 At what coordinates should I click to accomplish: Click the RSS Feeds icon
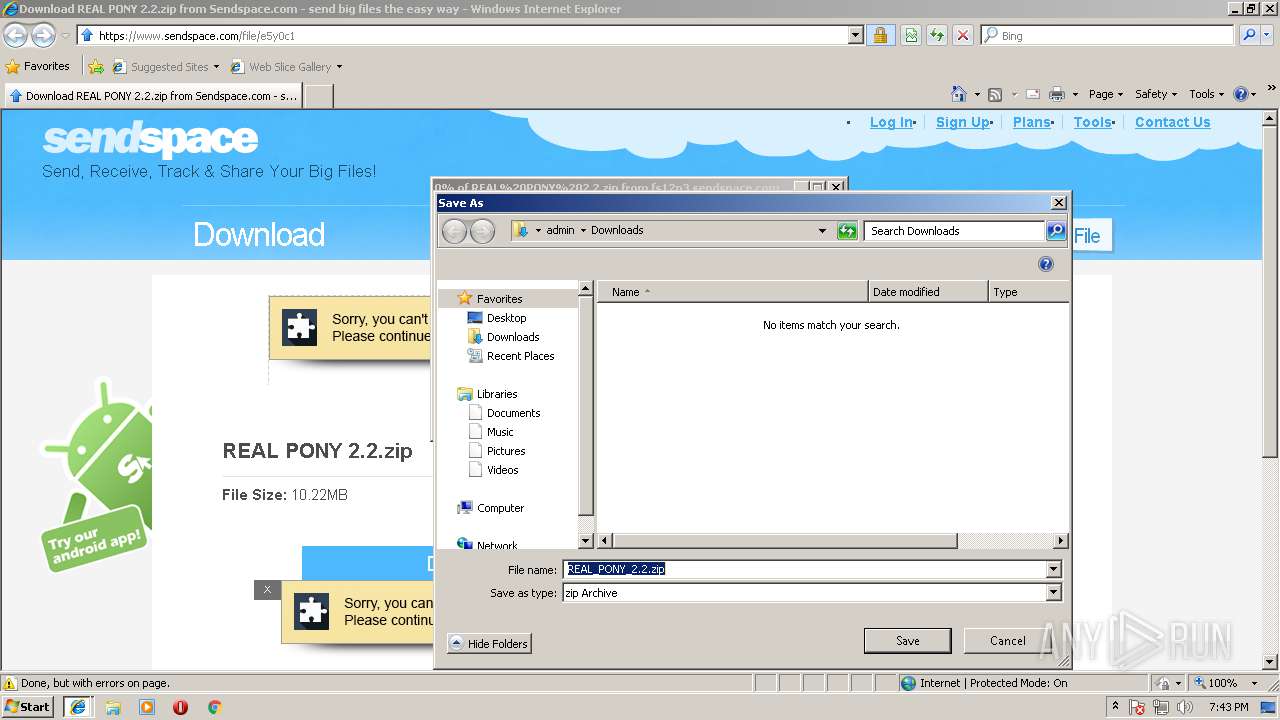point(995,94)
